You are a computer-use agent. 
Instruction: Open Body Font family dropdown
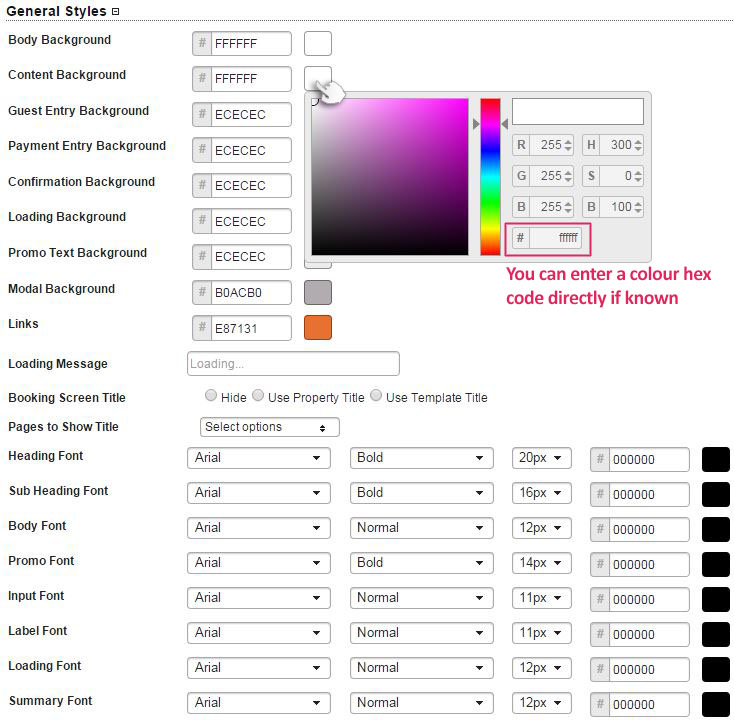point(259,528)
